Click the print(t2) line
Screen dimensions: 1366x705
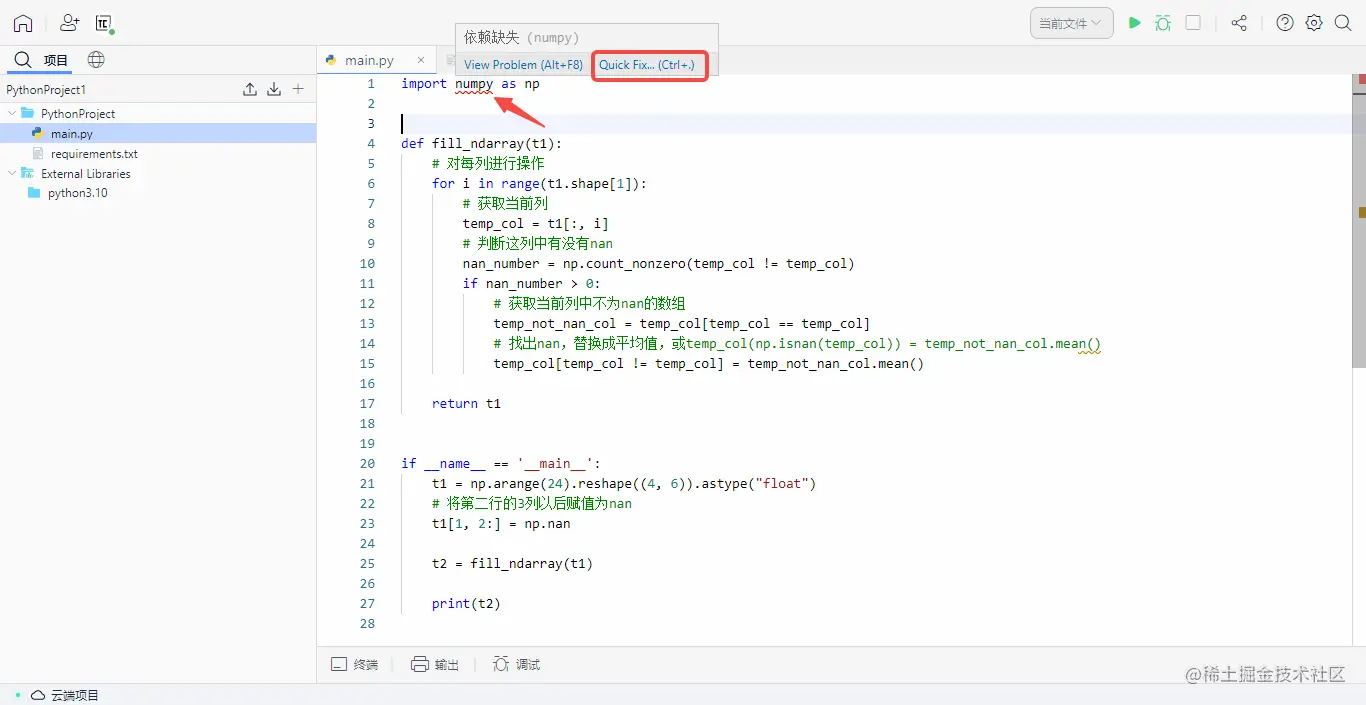coord(466,603)
